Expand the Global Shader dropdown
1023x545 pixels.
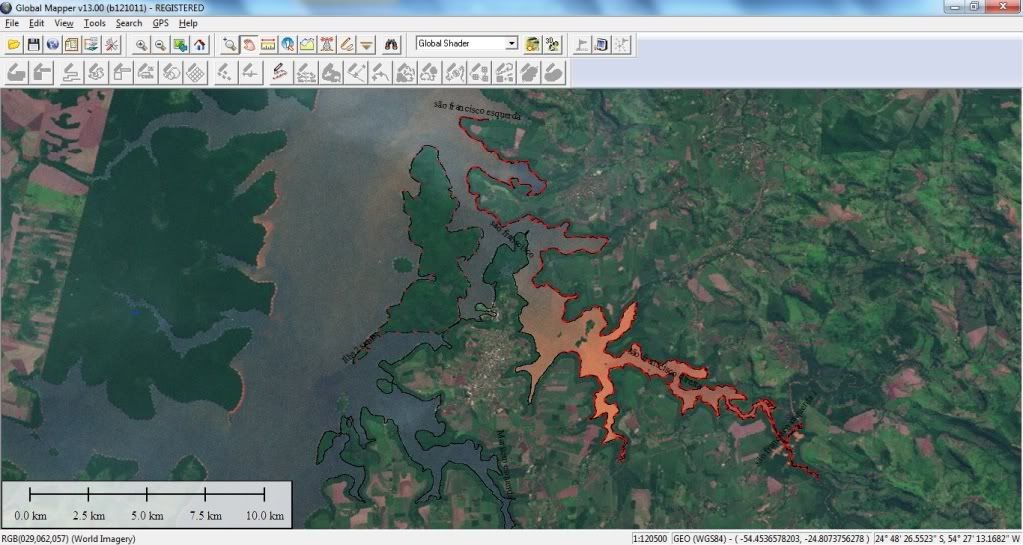point(512,44)
